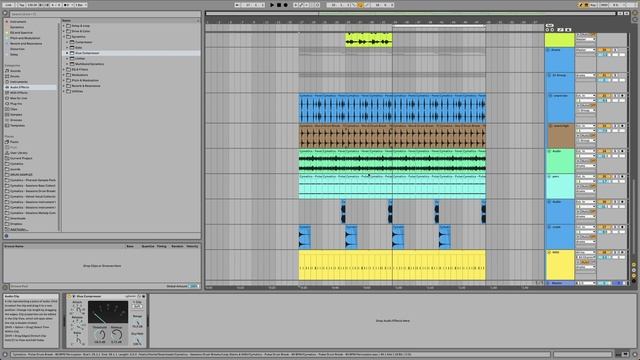Screen dimensions: 640x360
Task: Select the Limiter device in browser list
Action: coord(80,58)
